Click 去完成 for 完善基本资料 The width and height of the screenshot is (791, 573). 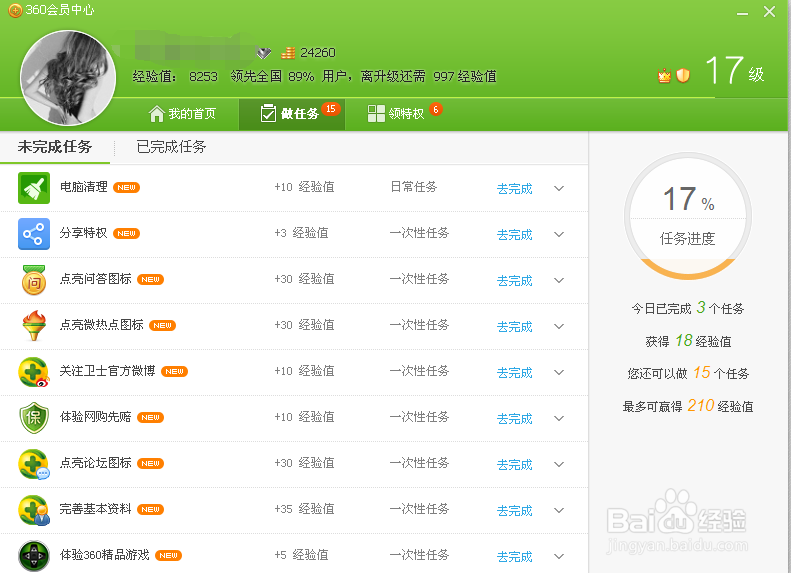(515, 510)
